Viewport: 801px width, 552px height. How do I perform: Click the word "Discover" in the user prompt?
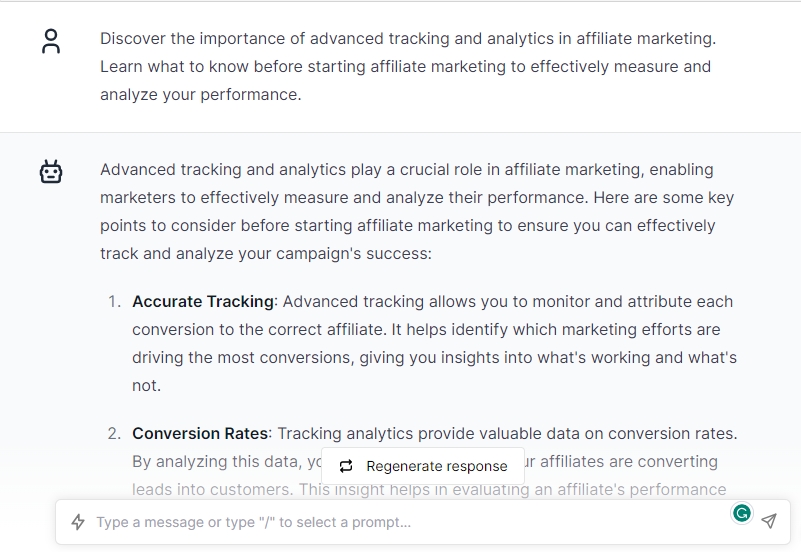pos(134,38)
